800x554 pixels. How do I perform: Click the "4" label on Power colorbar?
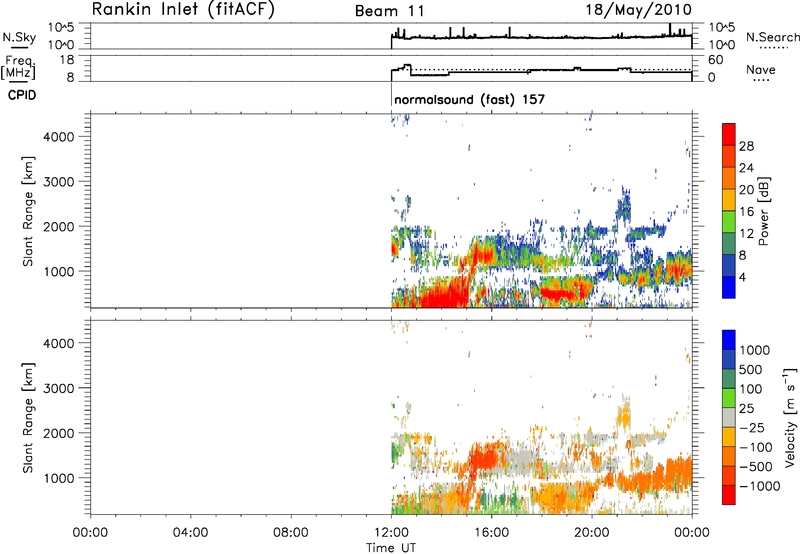(x=743, y=277)
